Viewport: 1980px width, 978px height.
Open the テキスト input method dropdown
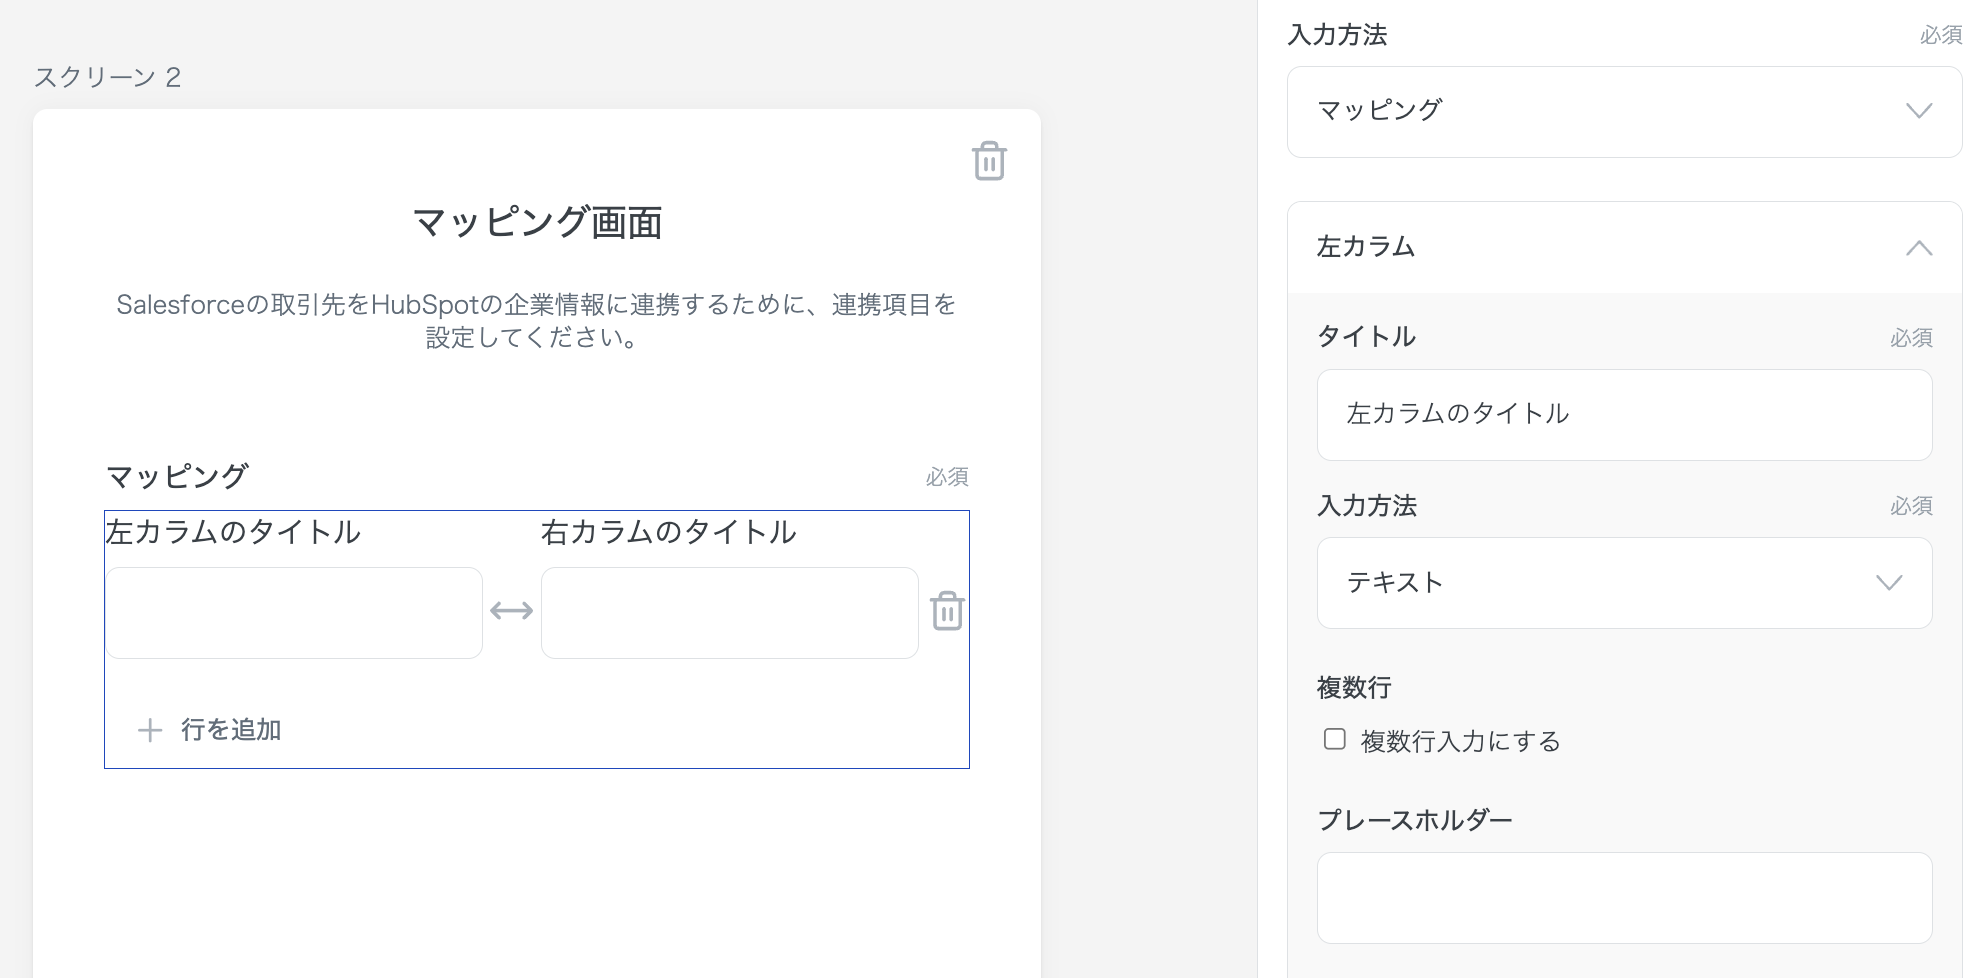(x=1624, y=583)
